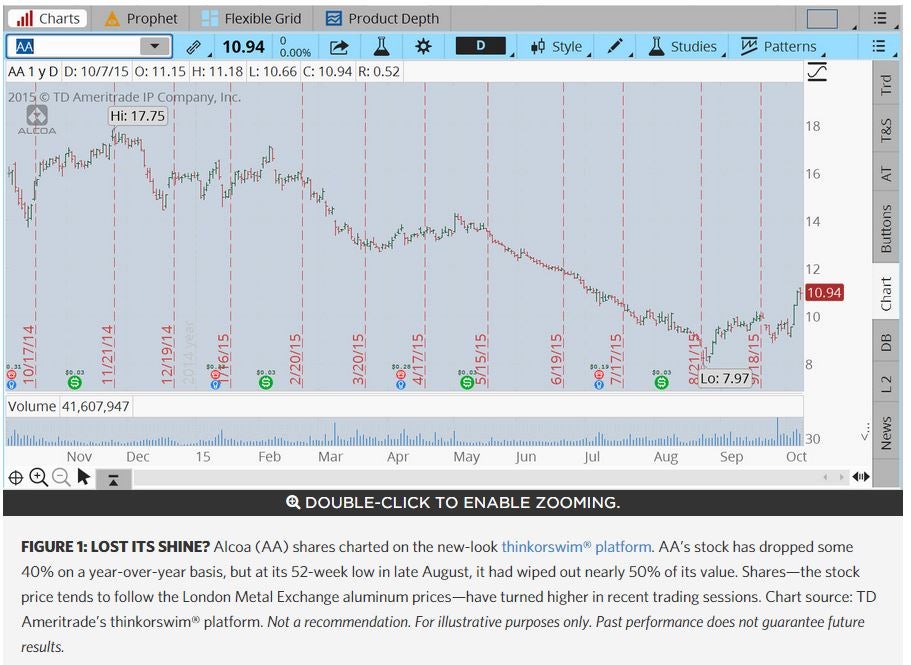This screenshot has height=665, width=911.
Task: Open the drawing tools pencil menu
Action: (616, 46)
